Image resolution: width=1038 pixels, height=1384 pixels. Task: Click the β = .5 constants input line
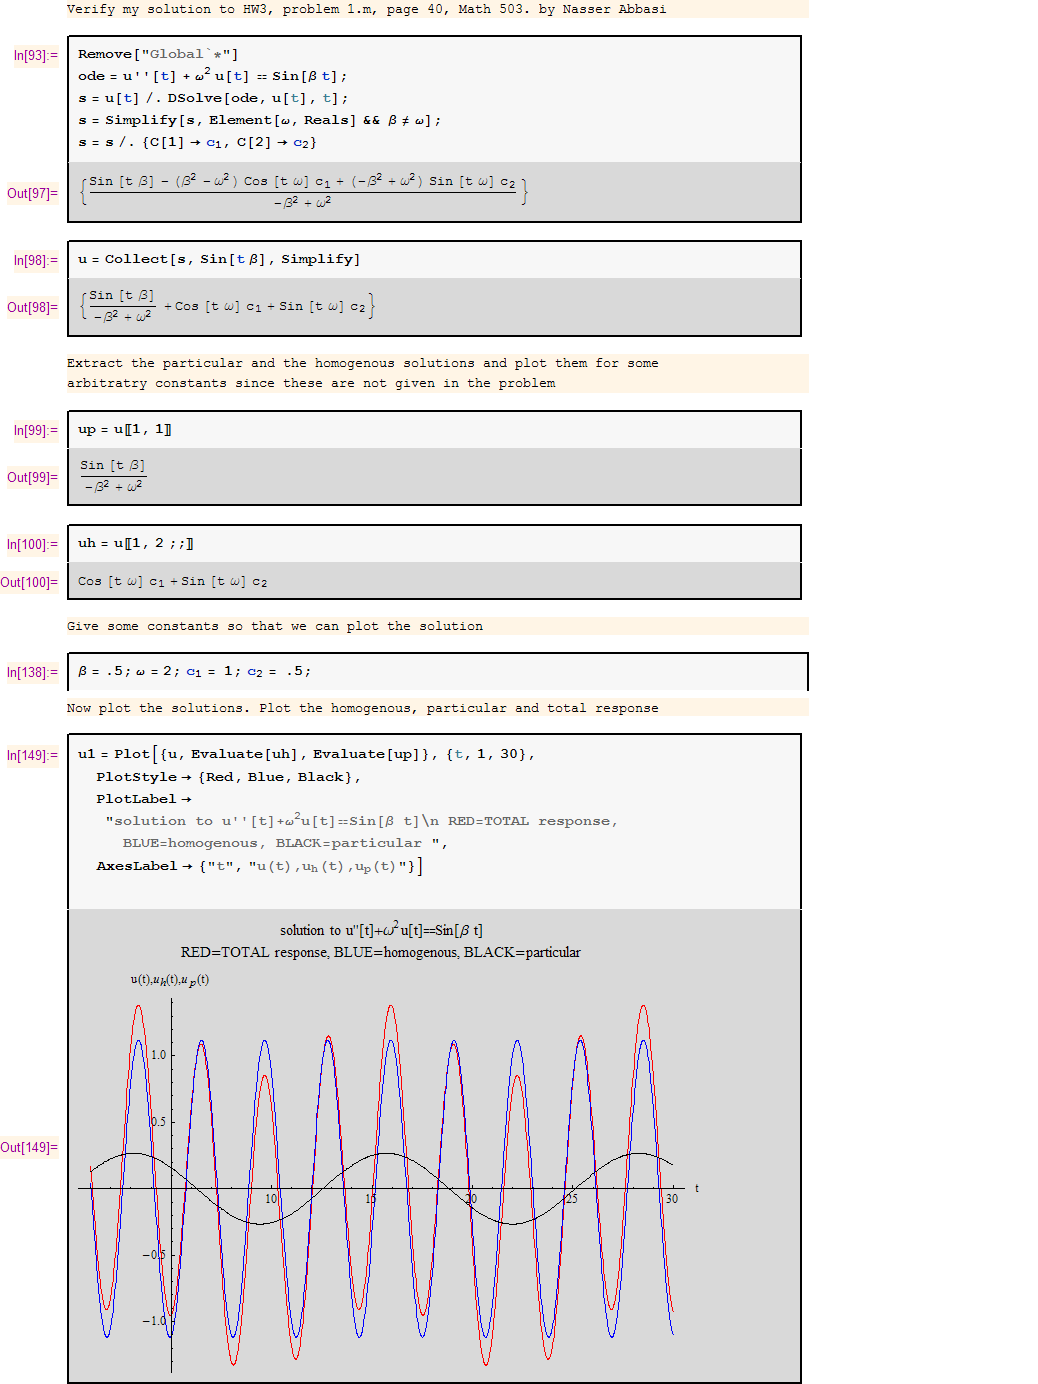195,671
